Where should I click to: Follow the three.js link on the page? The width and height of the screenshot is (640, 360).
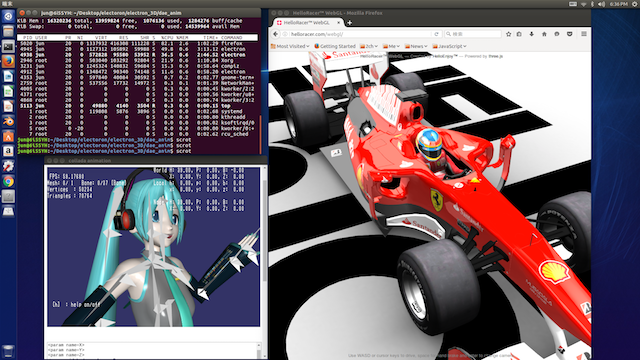[x=496, y=56]
